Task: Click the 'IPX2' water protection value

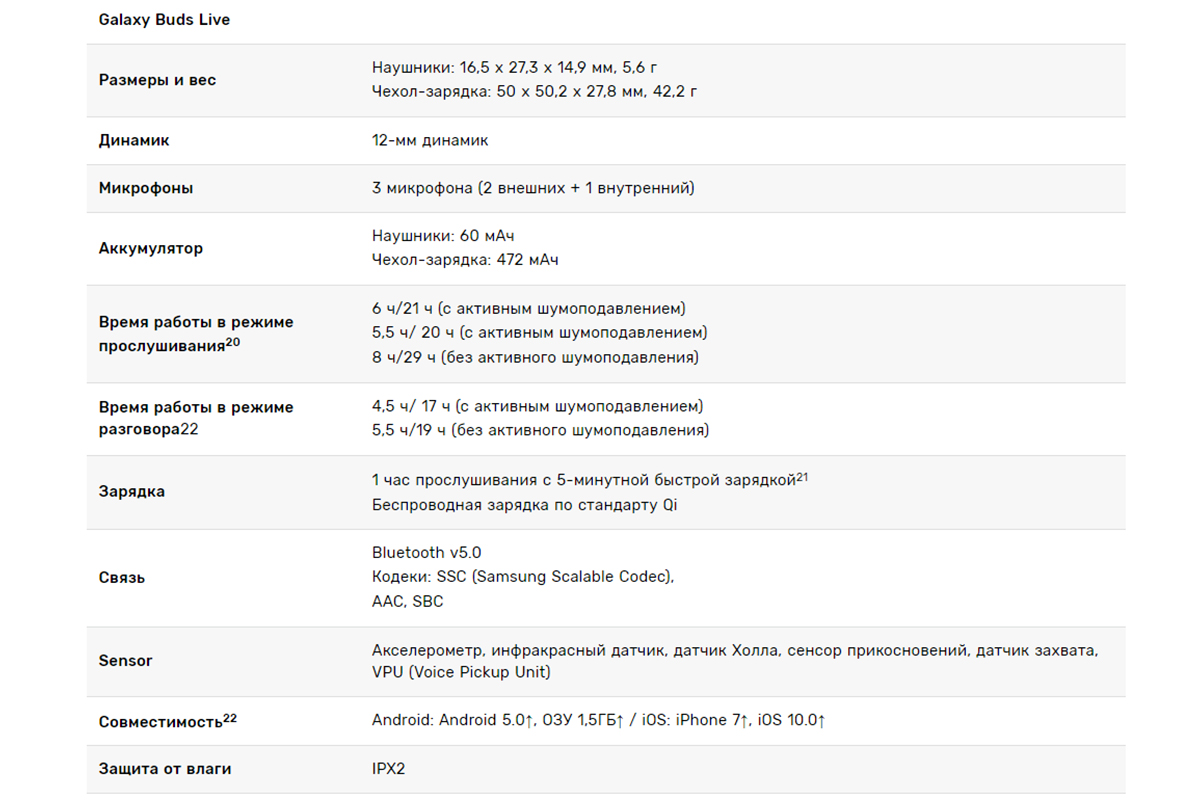Action: [389, 769]
